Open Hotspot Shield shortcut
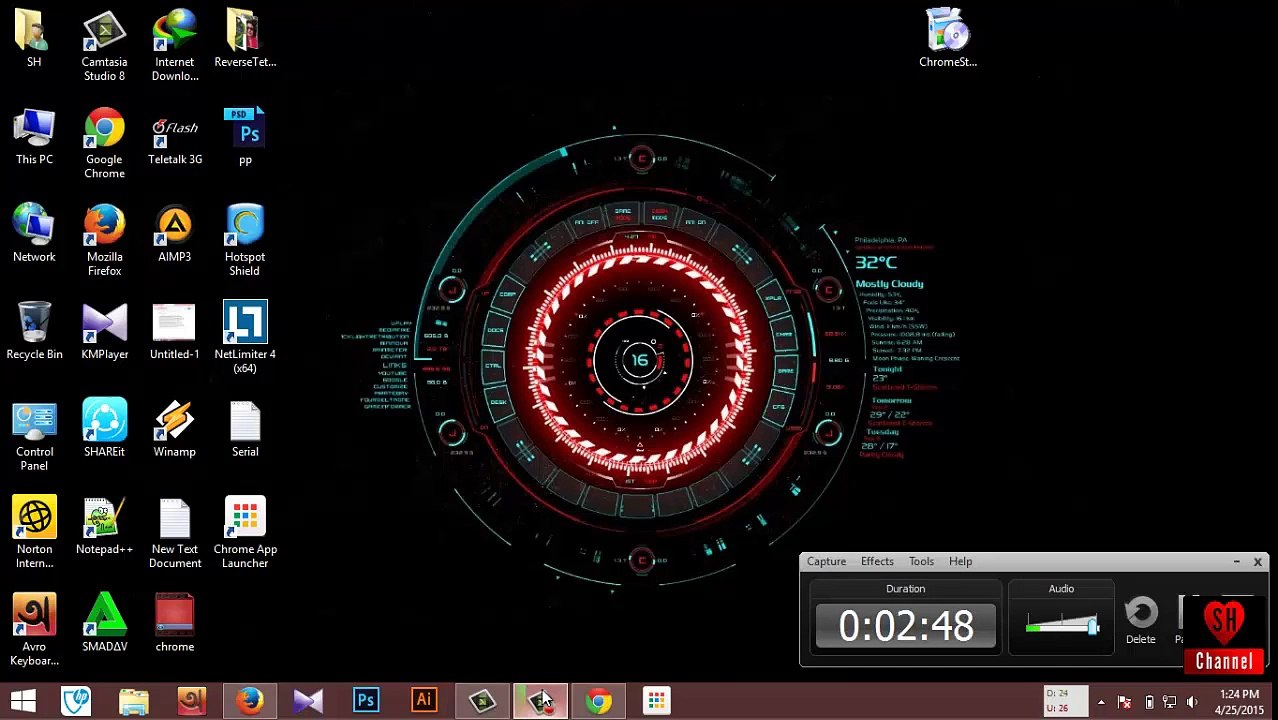This screenshot has height=720, width=1278. (245, 241)
